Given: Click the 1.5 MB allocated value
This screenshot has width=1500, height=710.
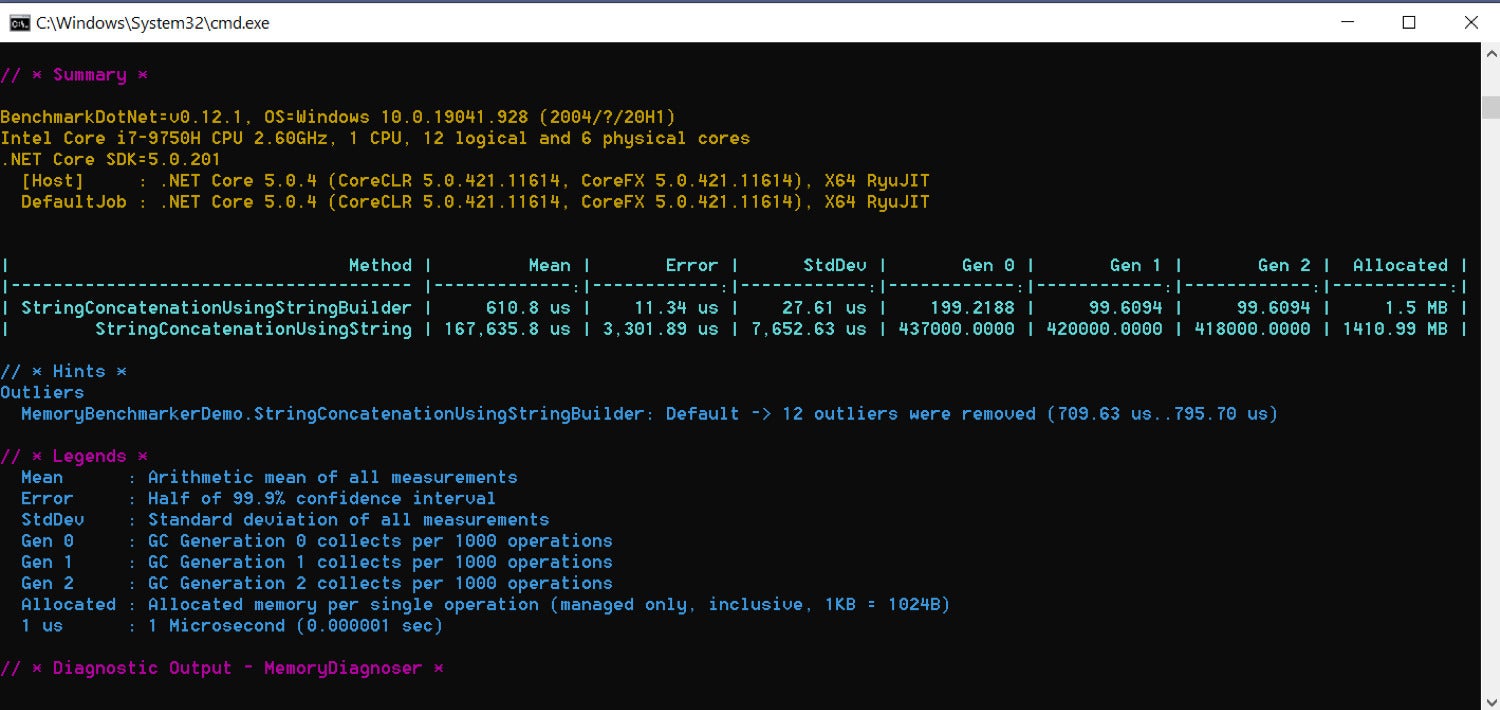Looking at the screenshot, I should click(1416, 308).
